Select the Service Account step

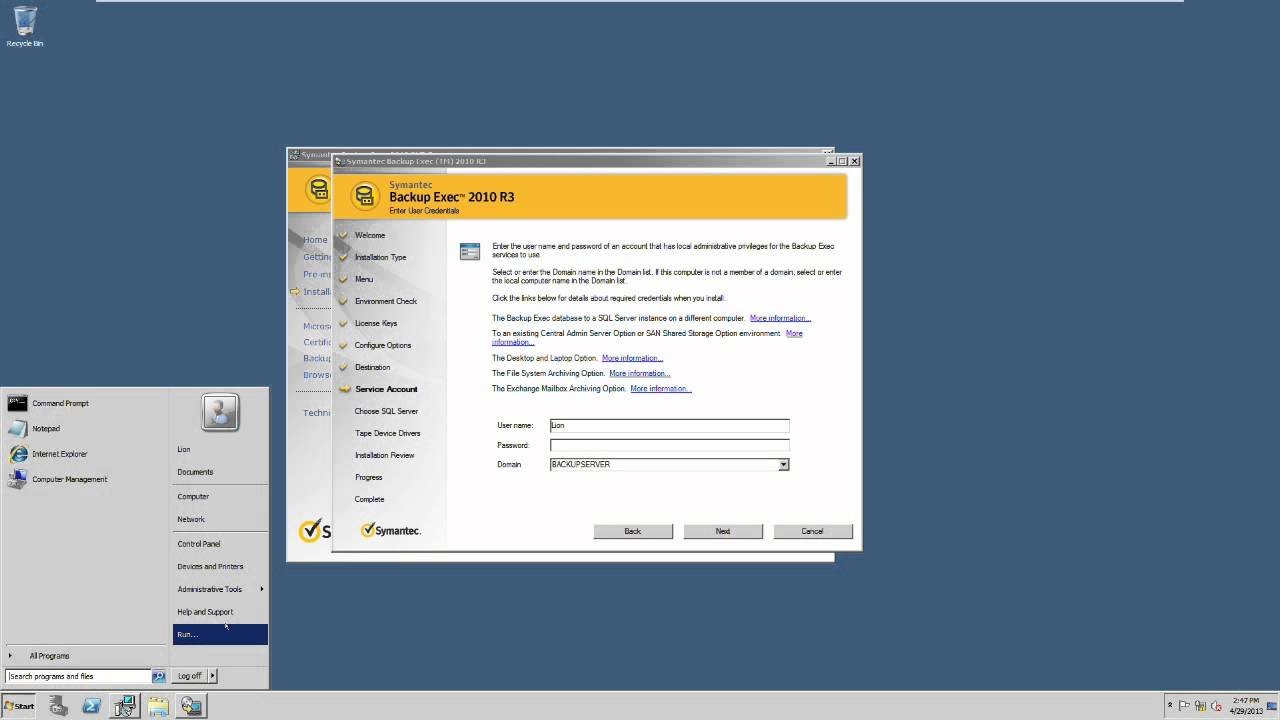386,389
